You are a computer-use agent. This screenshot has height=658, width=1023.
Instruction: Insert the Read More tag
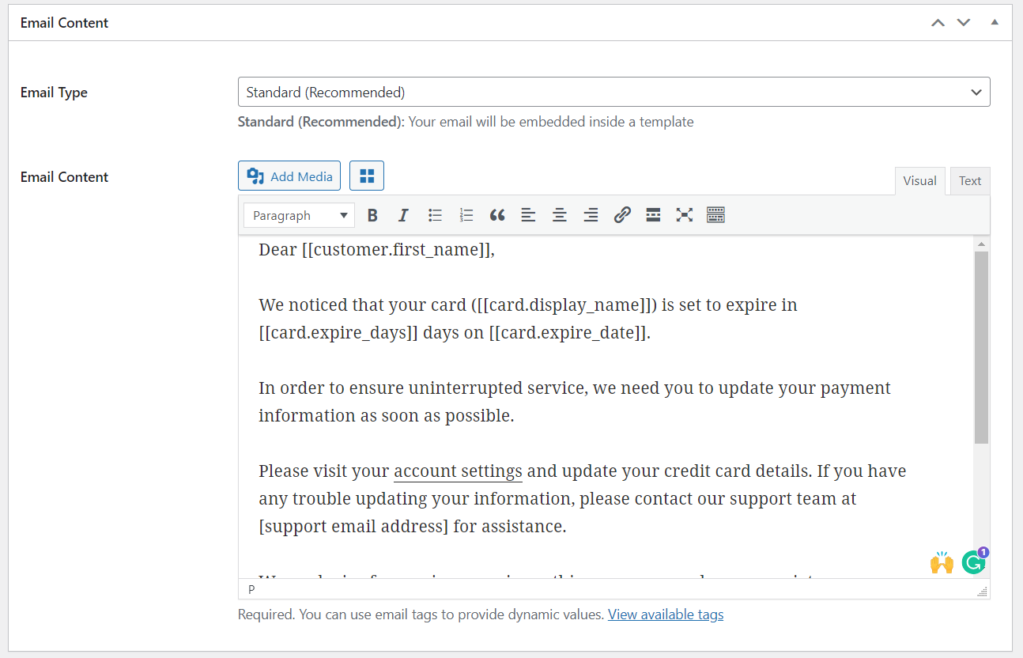[x=653, y=214]
